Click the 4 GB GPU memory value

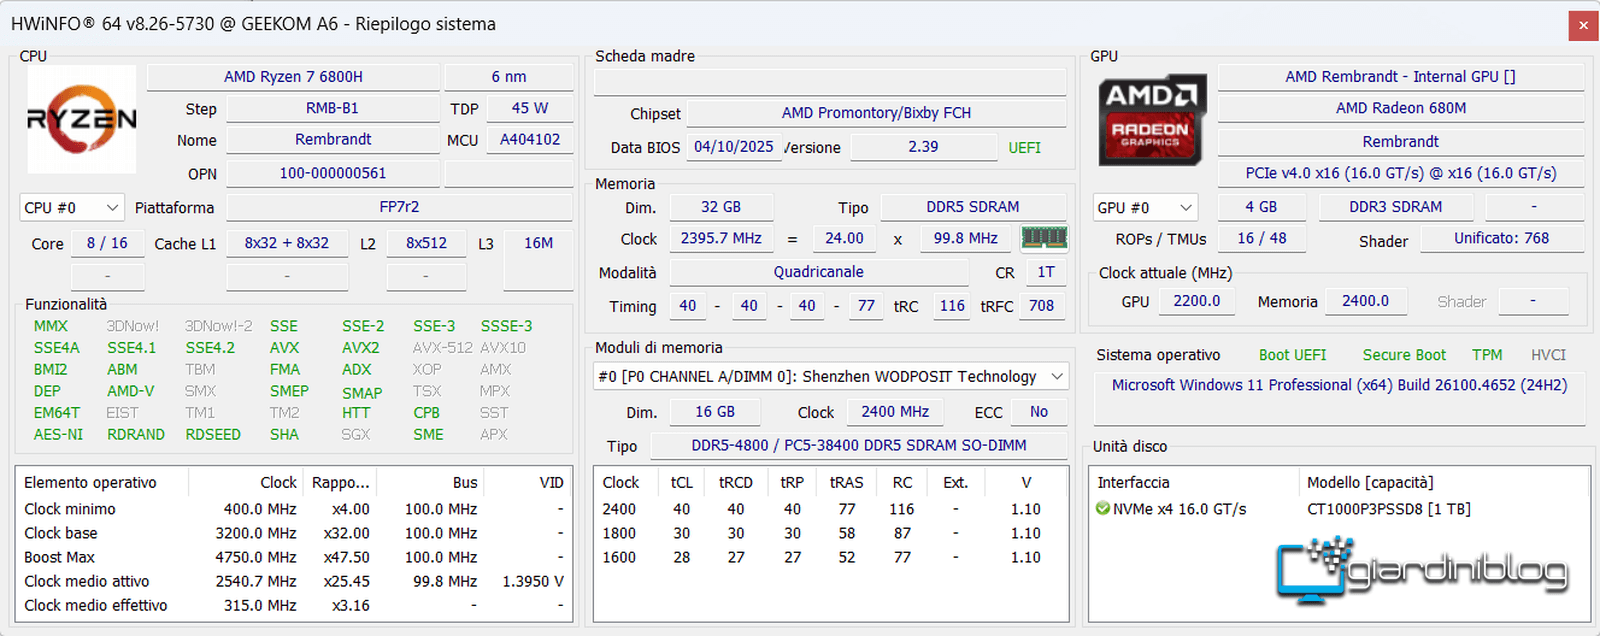point(1261,207)
